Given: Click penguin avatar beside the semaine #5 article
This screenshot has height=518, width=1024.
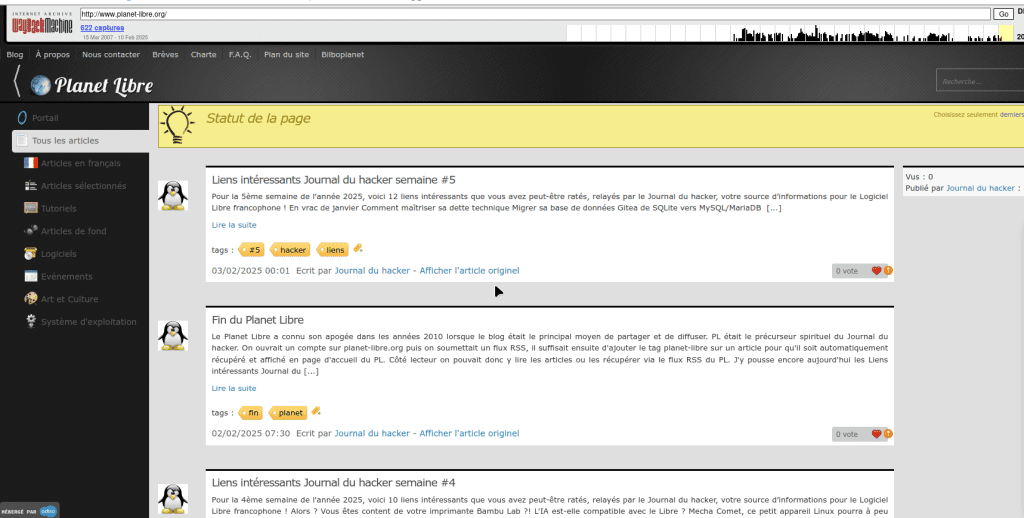Looking at the screenshot, I should click(173, 195).
